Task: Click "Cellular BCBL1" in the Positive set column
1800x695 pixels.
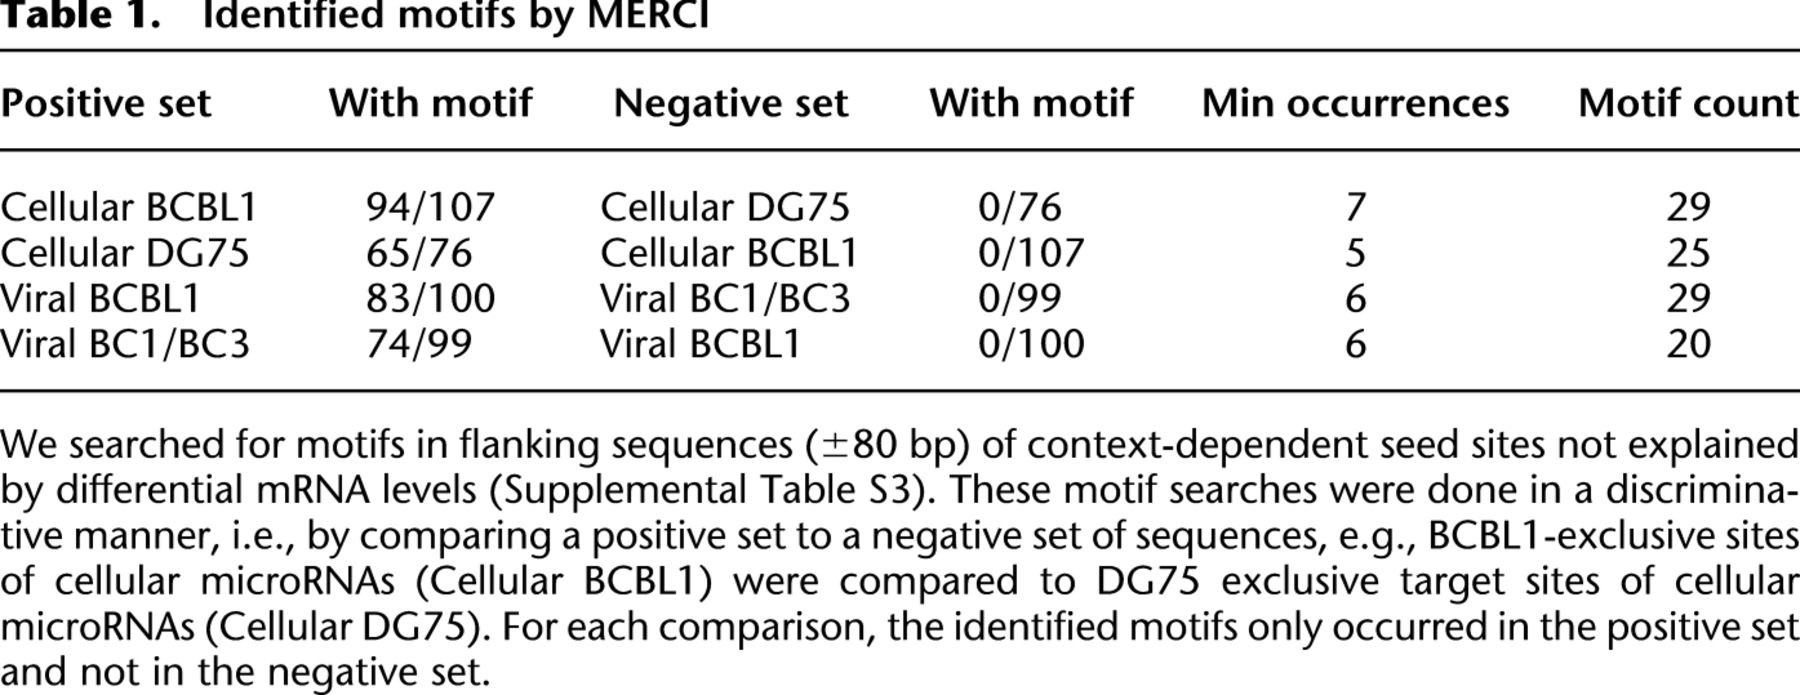Action: pos(129,207)
